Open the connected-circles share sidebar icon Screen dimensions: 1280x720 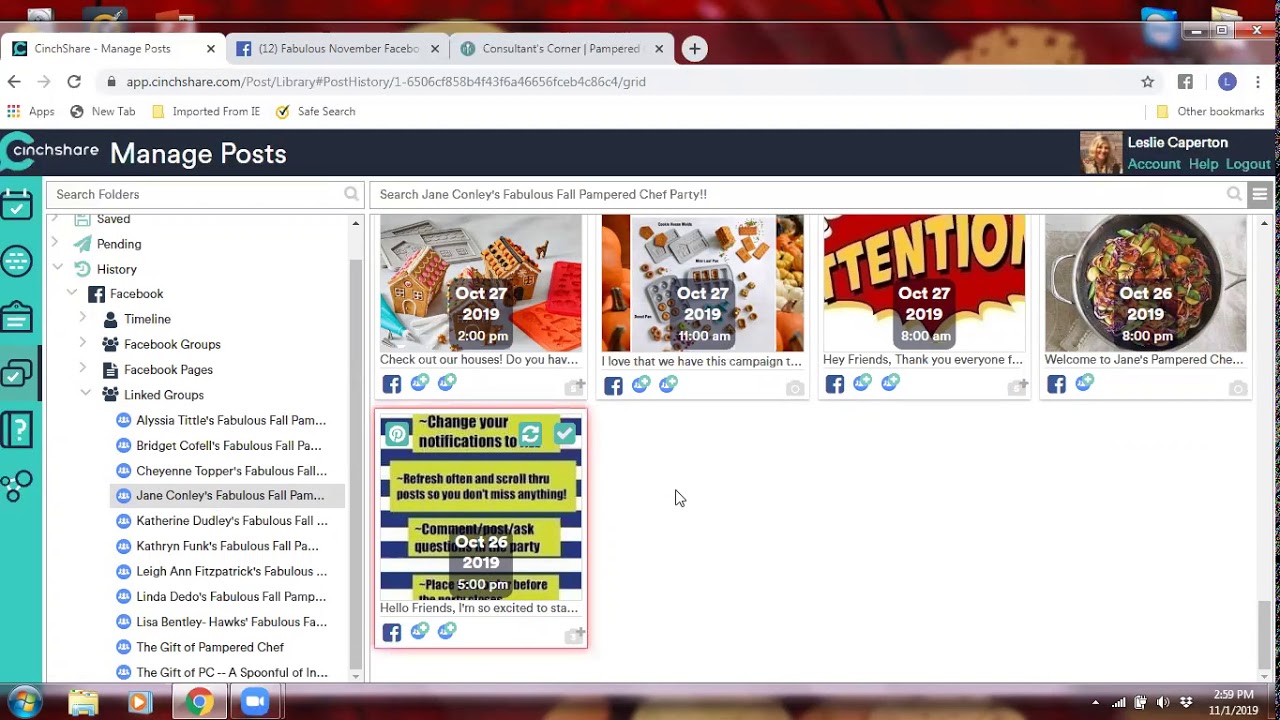tap(17, 486)
